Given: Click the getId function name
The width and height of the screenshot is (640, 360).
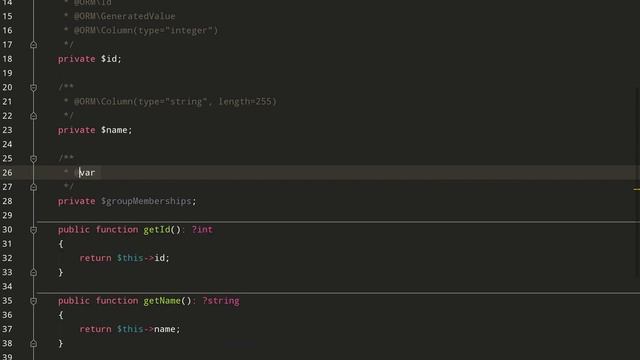Looking at the screenshot, I should point(157,229).
